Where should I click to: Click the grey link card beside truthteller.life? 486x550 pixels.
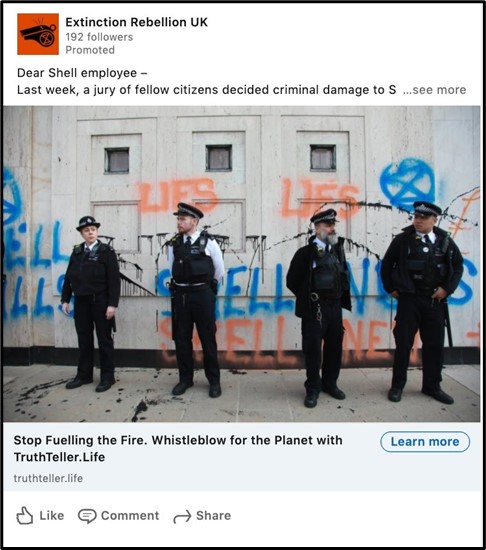pyautogui.click(x=242, y=456)
